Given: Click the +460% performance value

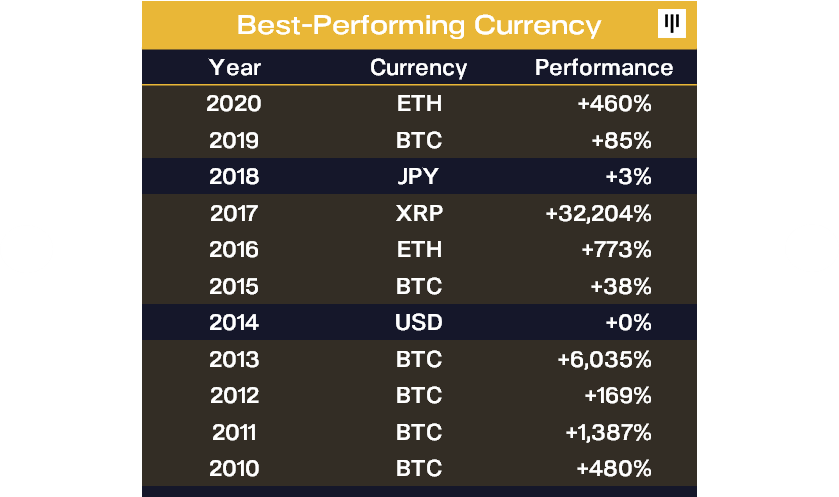Looking at the screenshot, I should [x=614, y=103].
